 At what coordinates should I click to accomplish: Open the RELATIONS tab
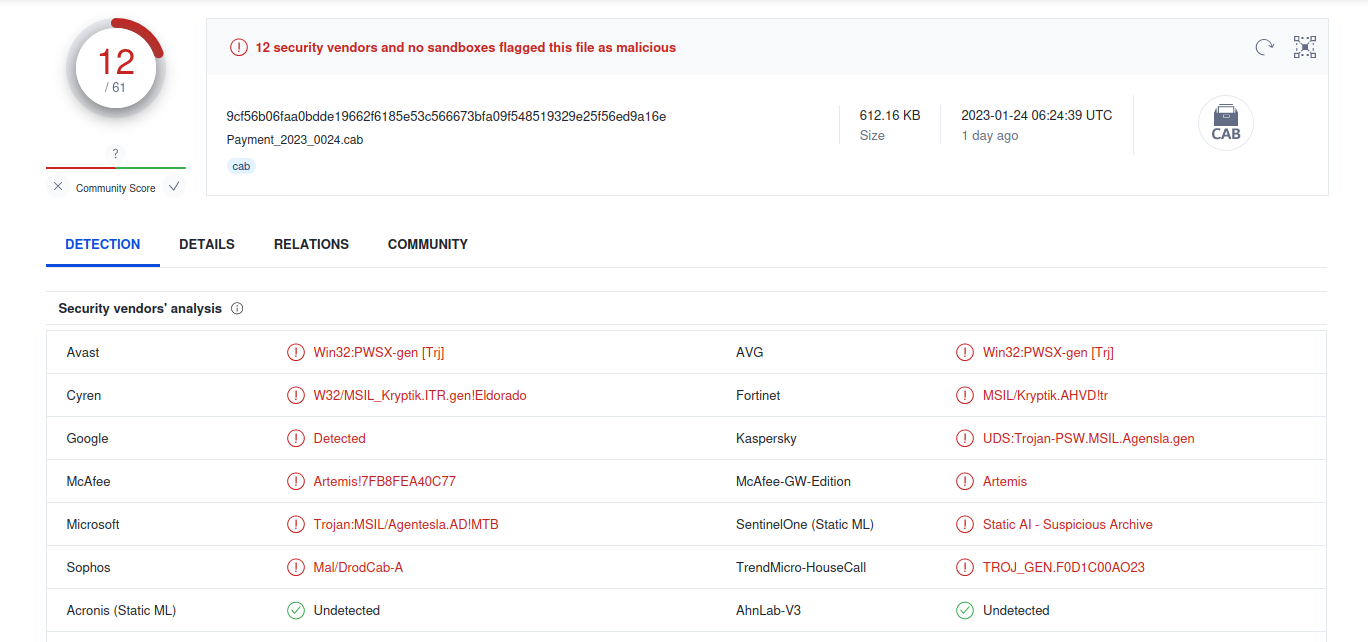tap(311, 244)
